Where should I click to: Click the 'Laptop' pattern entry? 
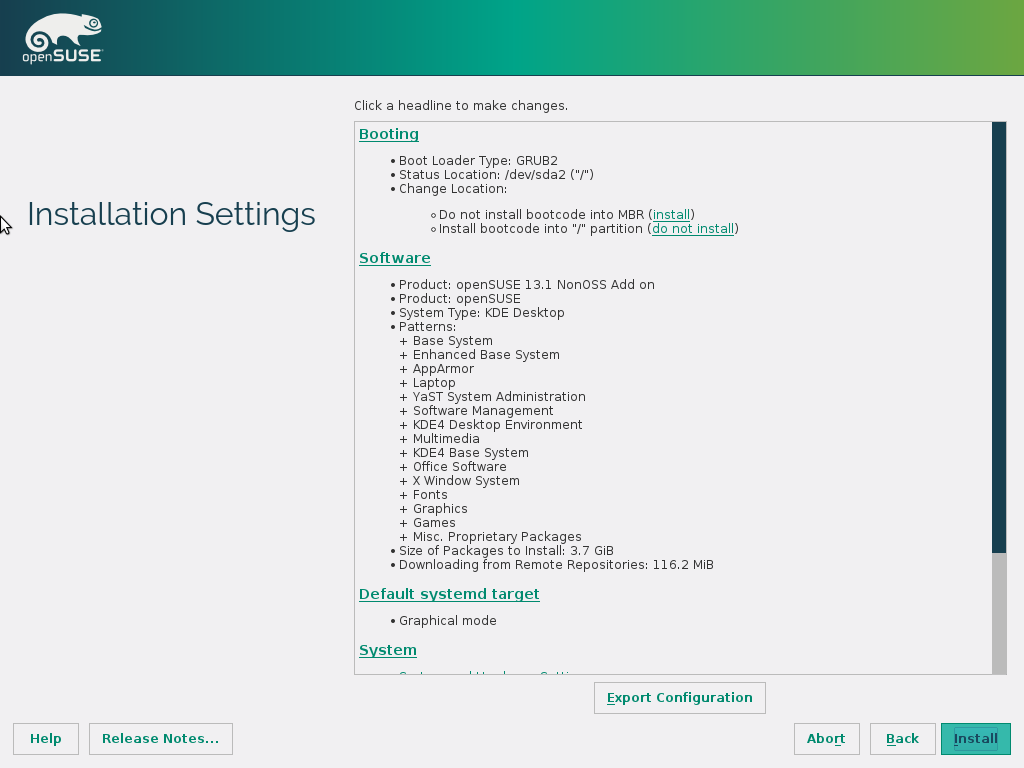[x=434, y=383]
